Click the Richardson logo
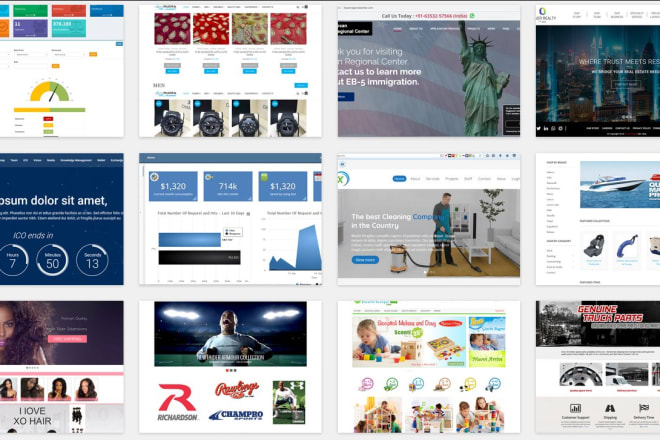 (177, 403)
